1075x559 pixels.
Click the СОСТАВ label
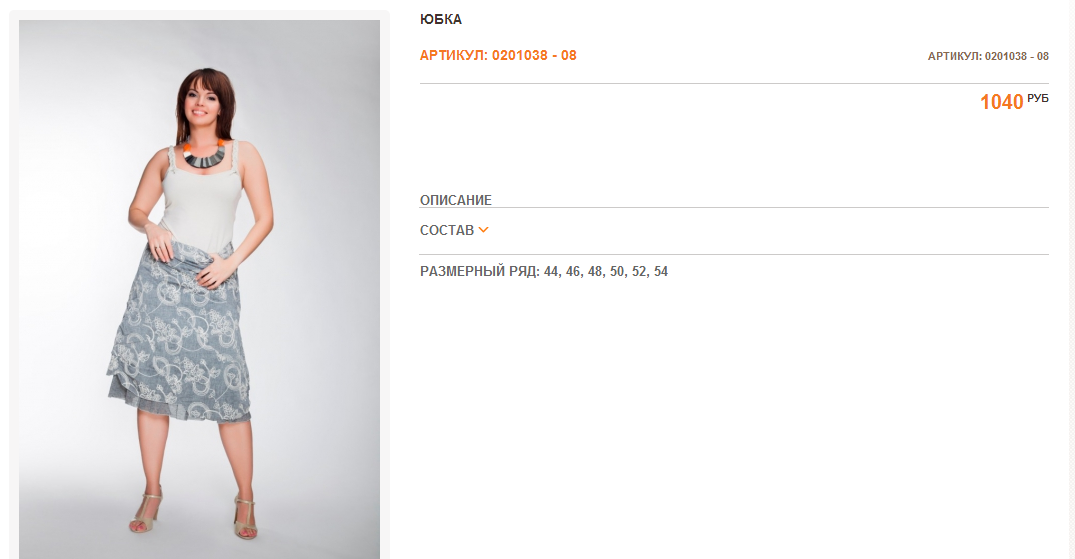(x=447, y=230)
